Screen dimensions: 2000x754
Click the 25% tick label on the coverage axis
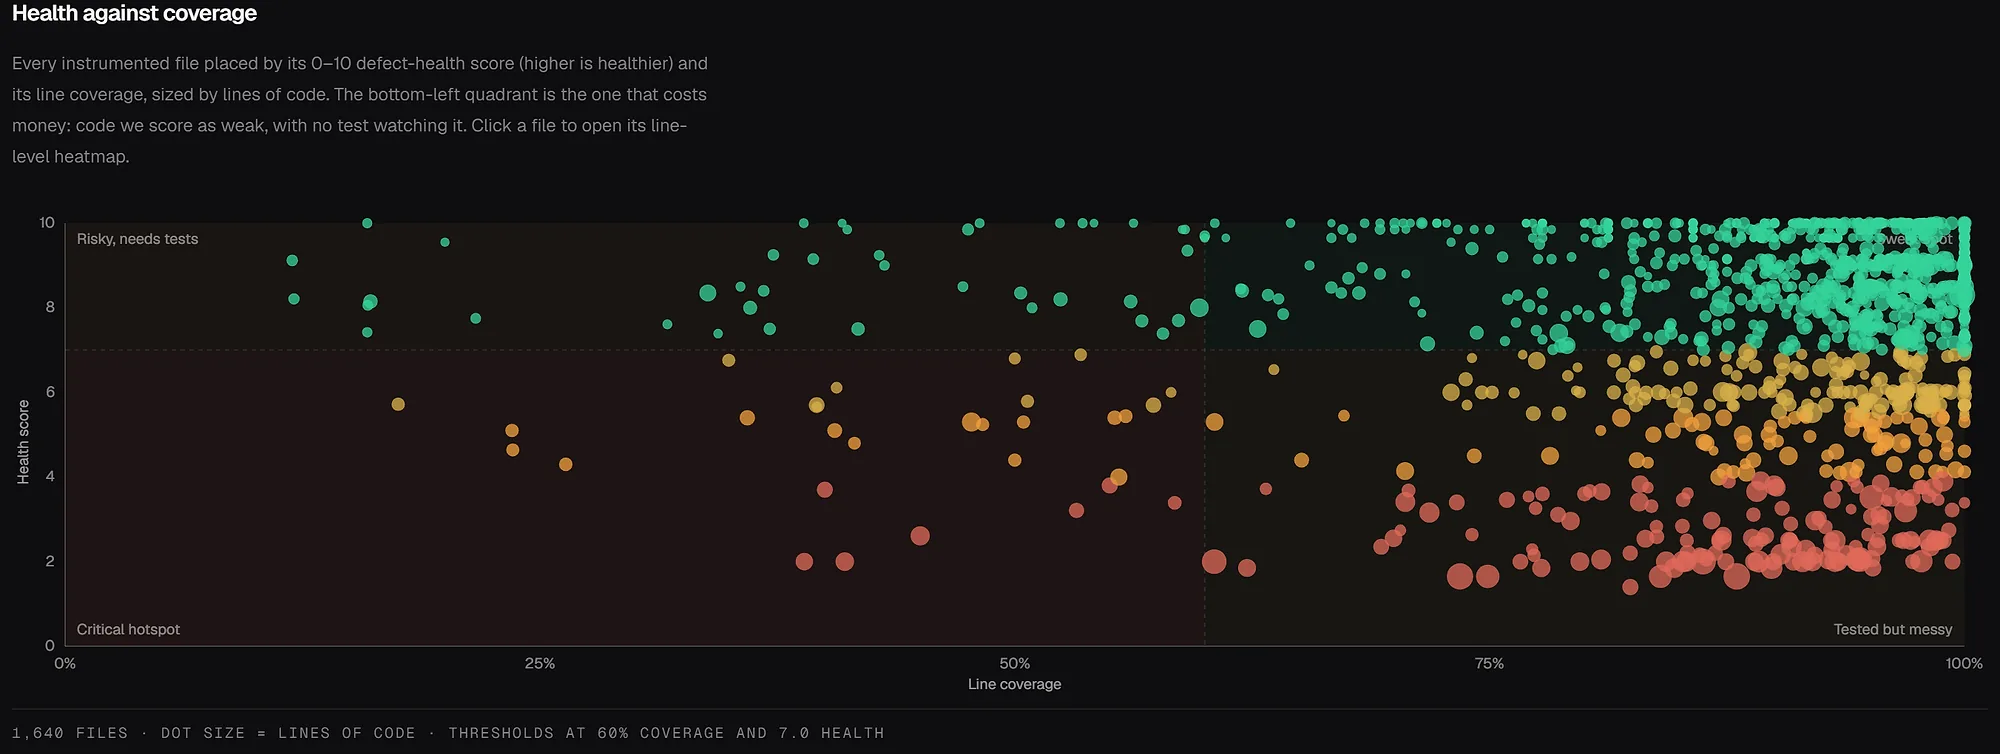tap(540, 663)
